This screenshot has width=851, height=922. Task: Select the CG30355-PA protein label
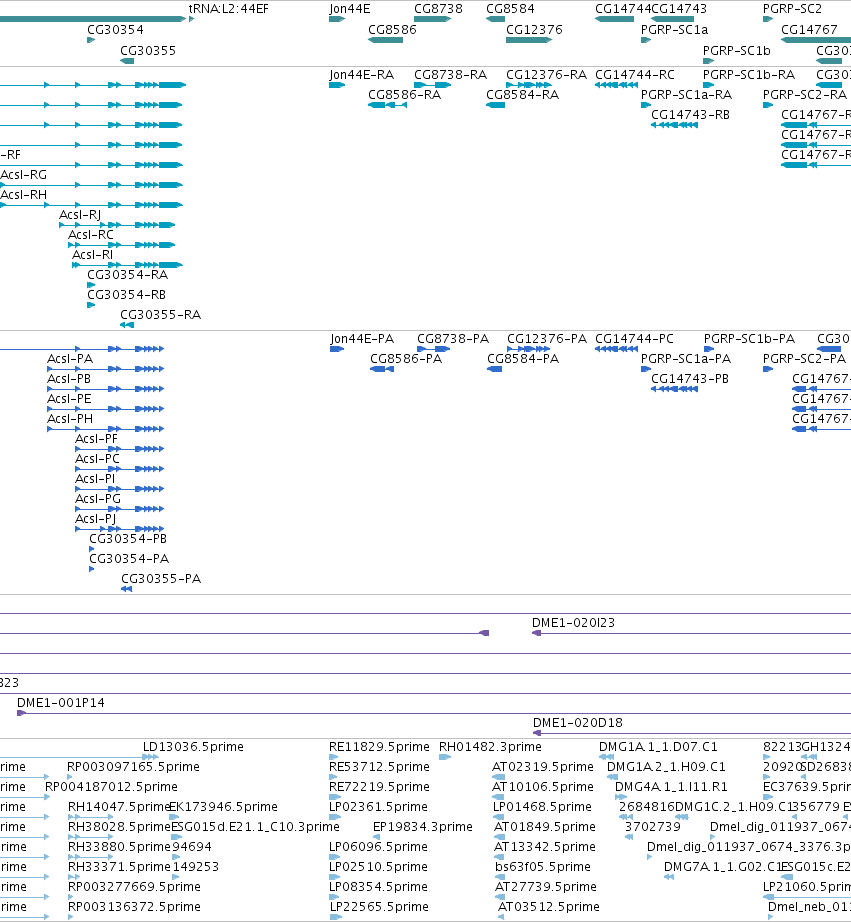[161, 579]
